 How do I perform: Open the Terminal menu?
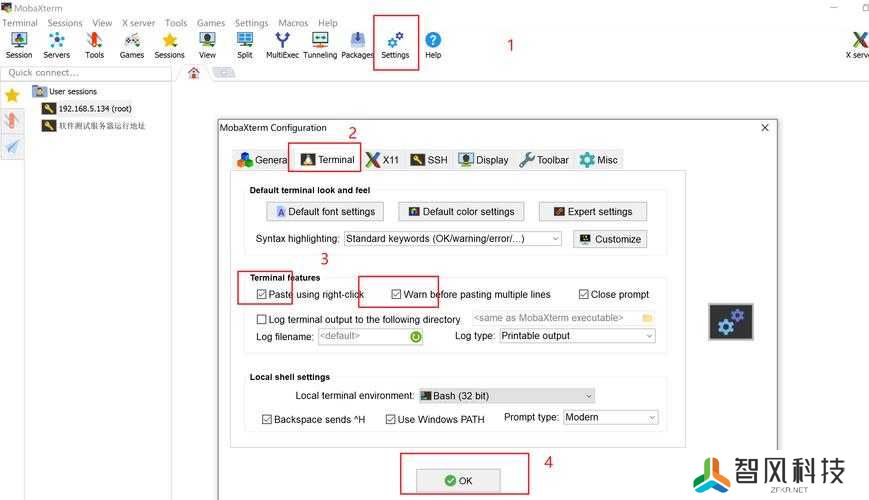pos(19,23)
